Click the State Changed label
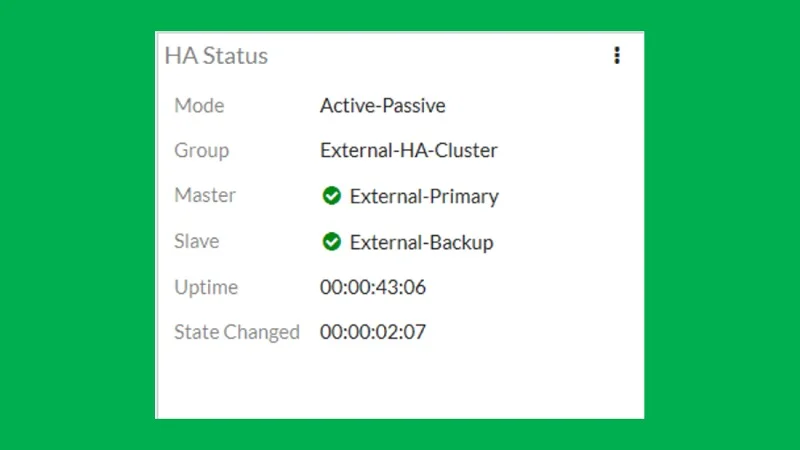 point(237,333)
